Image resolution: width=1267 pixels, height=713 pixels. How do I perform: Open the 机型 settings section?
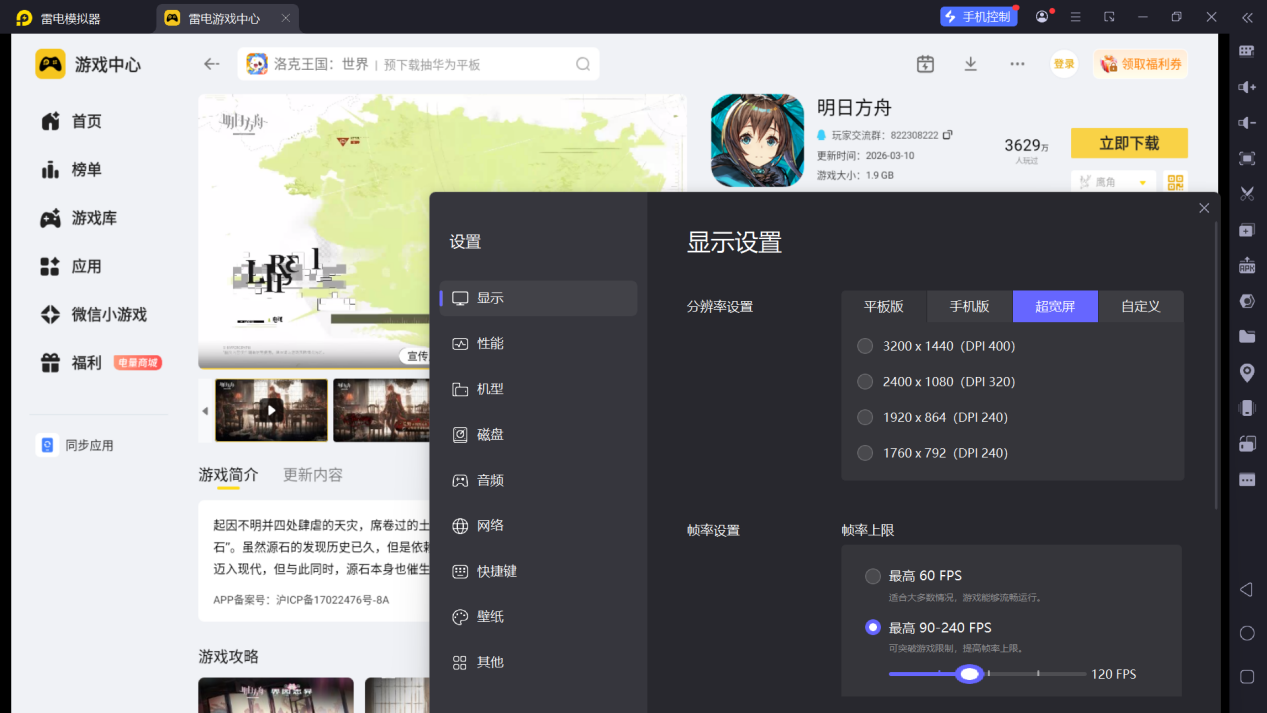coord(538,389)
